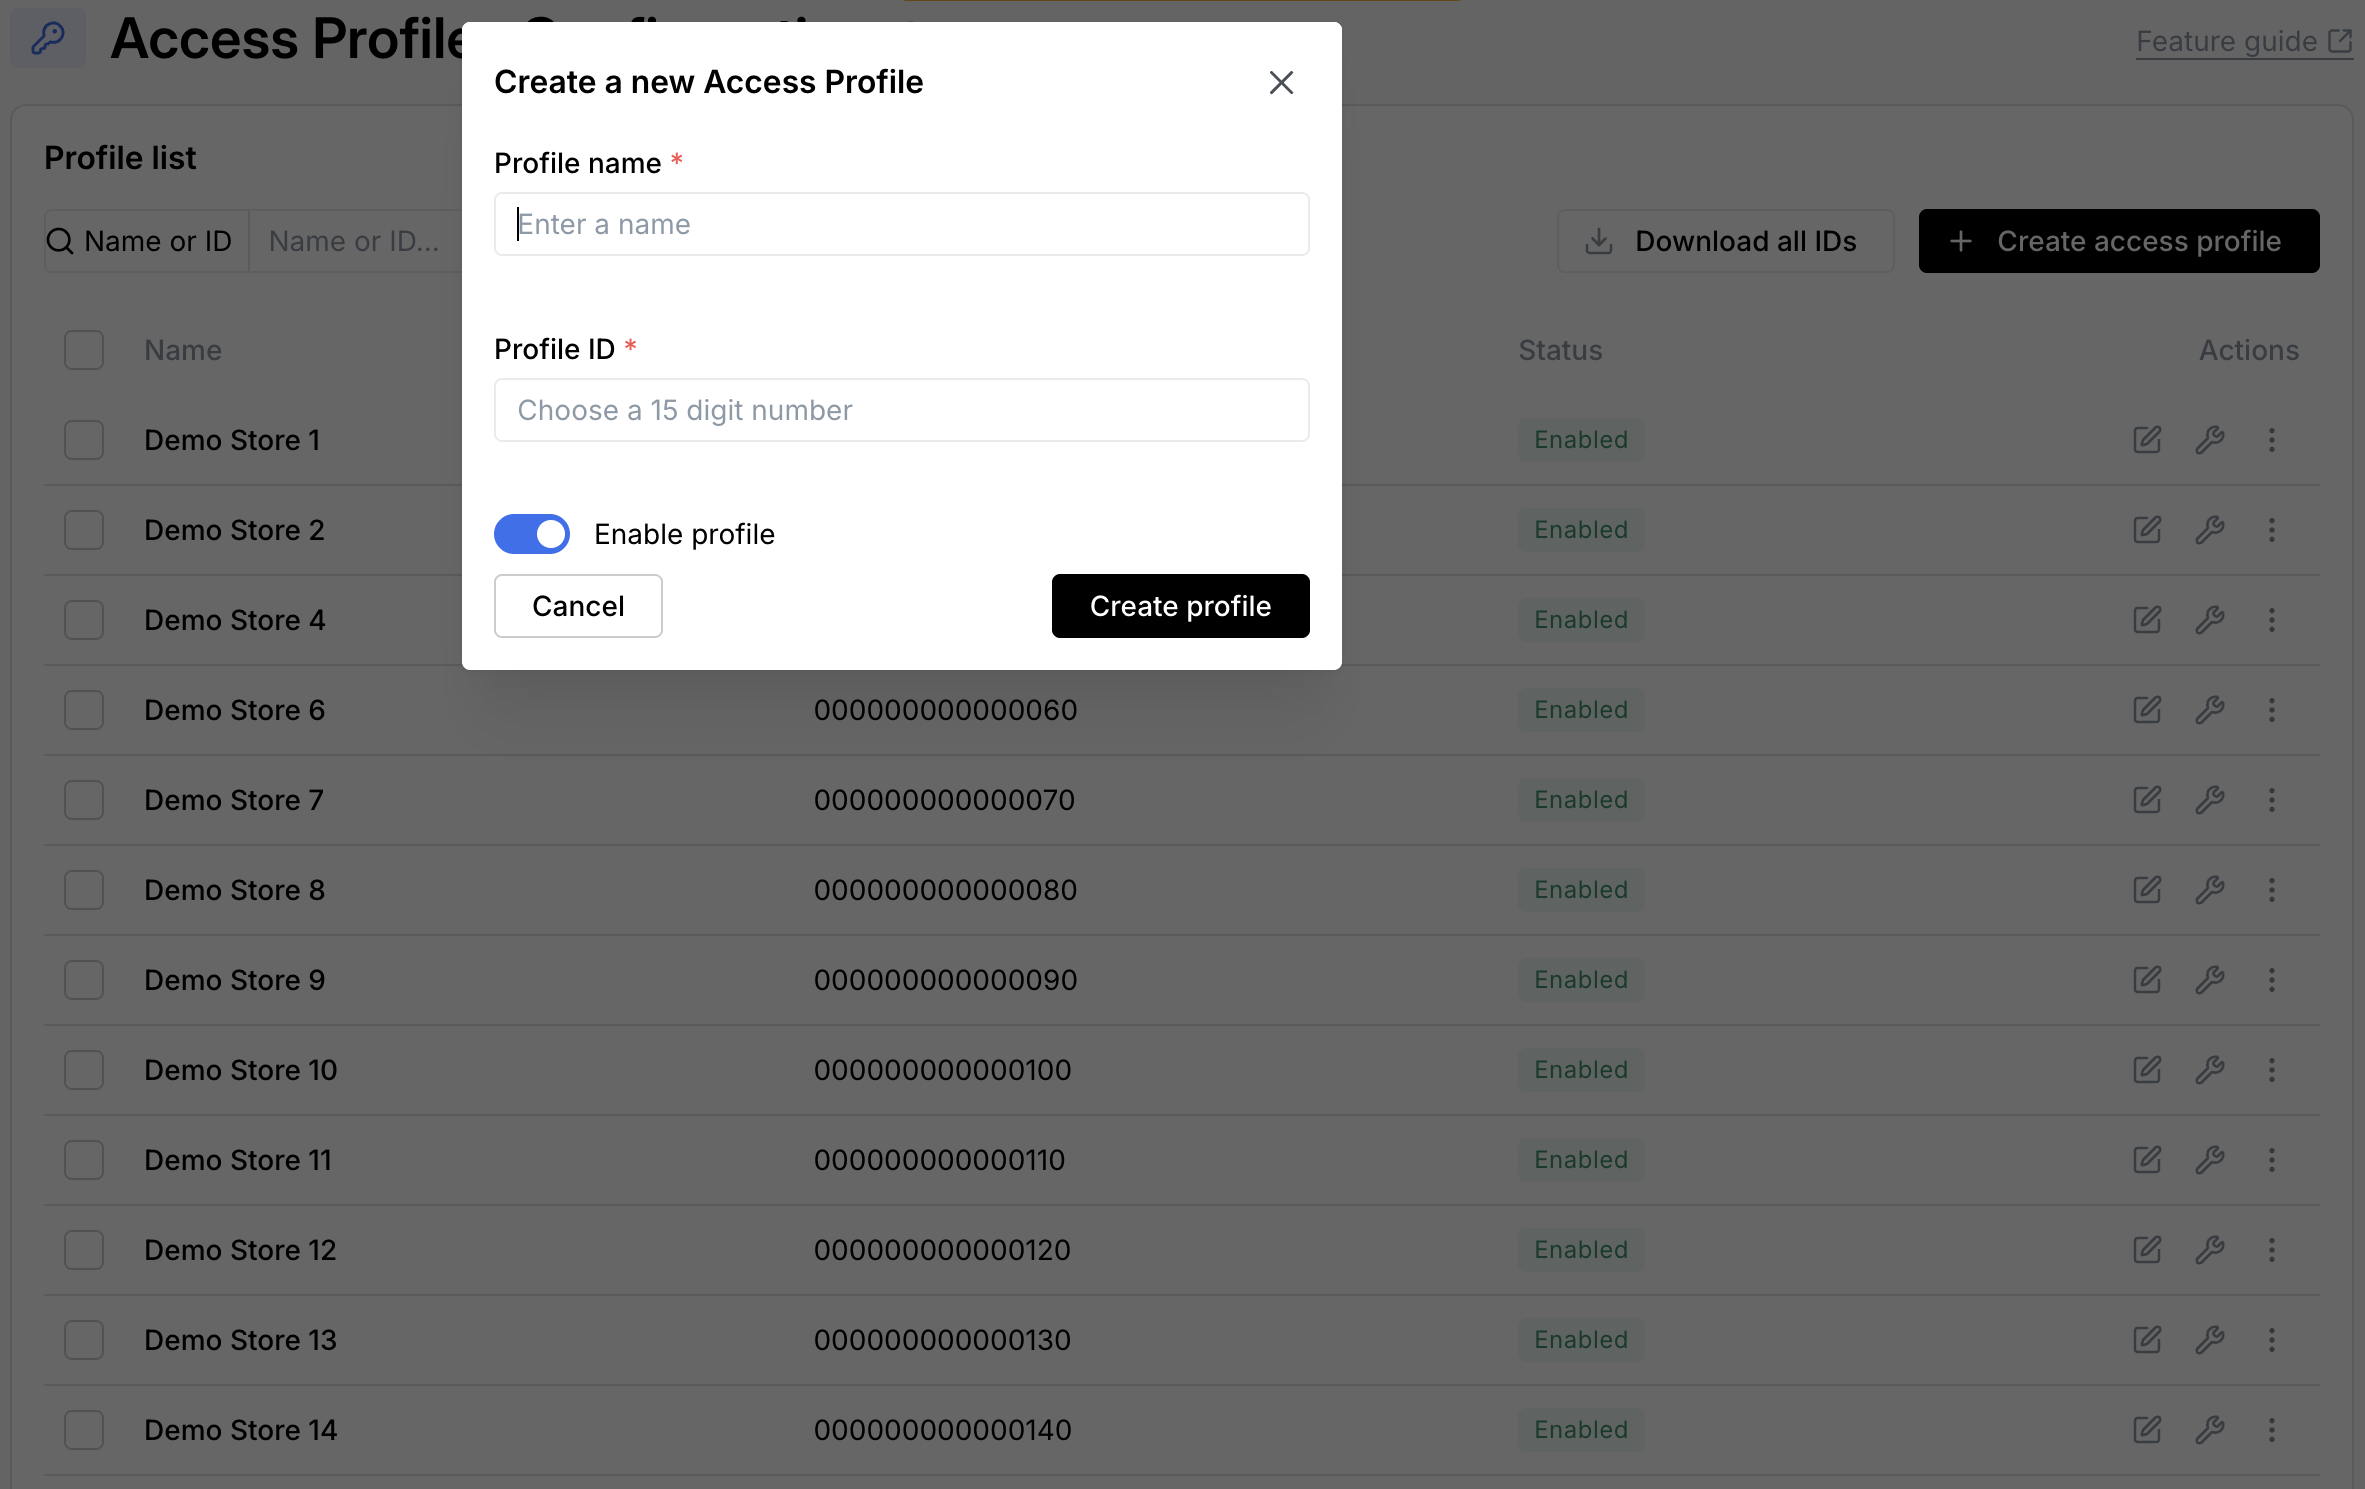This screenshot has width=2365, height=1489.
Task: Click the Create profile button
Action: [1180, 606]
